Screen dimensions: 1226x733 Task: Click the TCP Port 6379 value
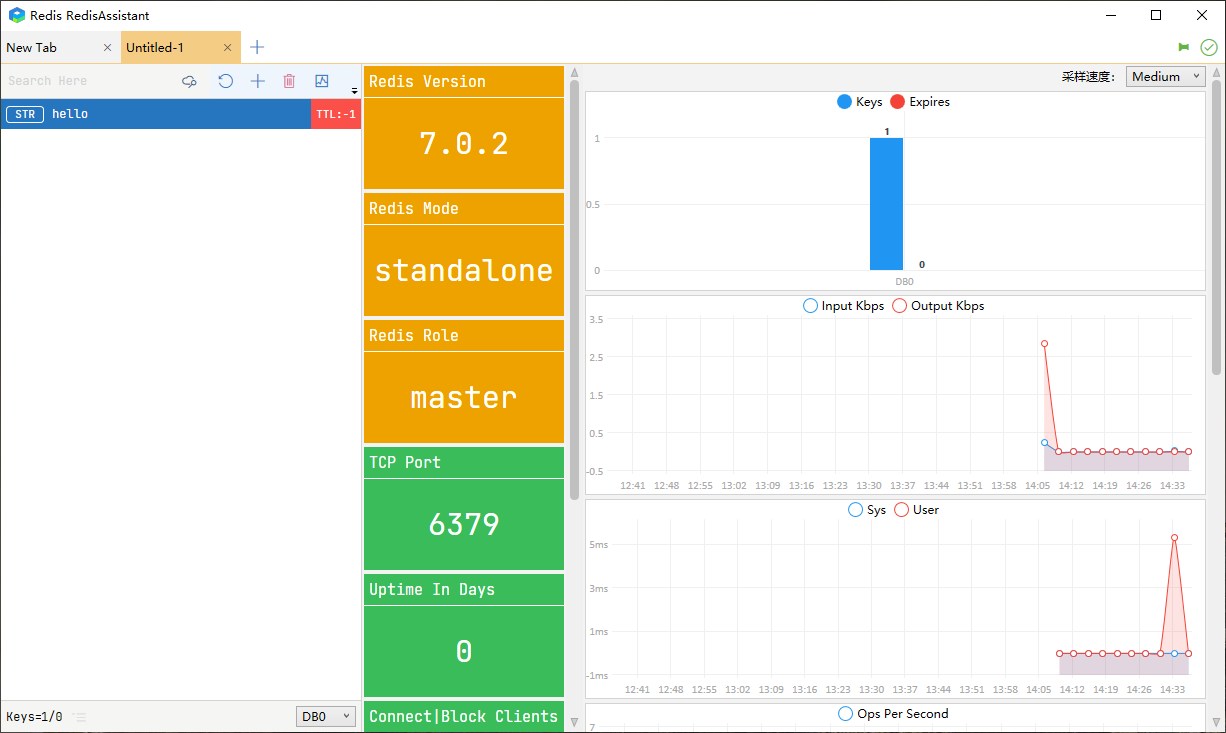(x=464, y=524)
